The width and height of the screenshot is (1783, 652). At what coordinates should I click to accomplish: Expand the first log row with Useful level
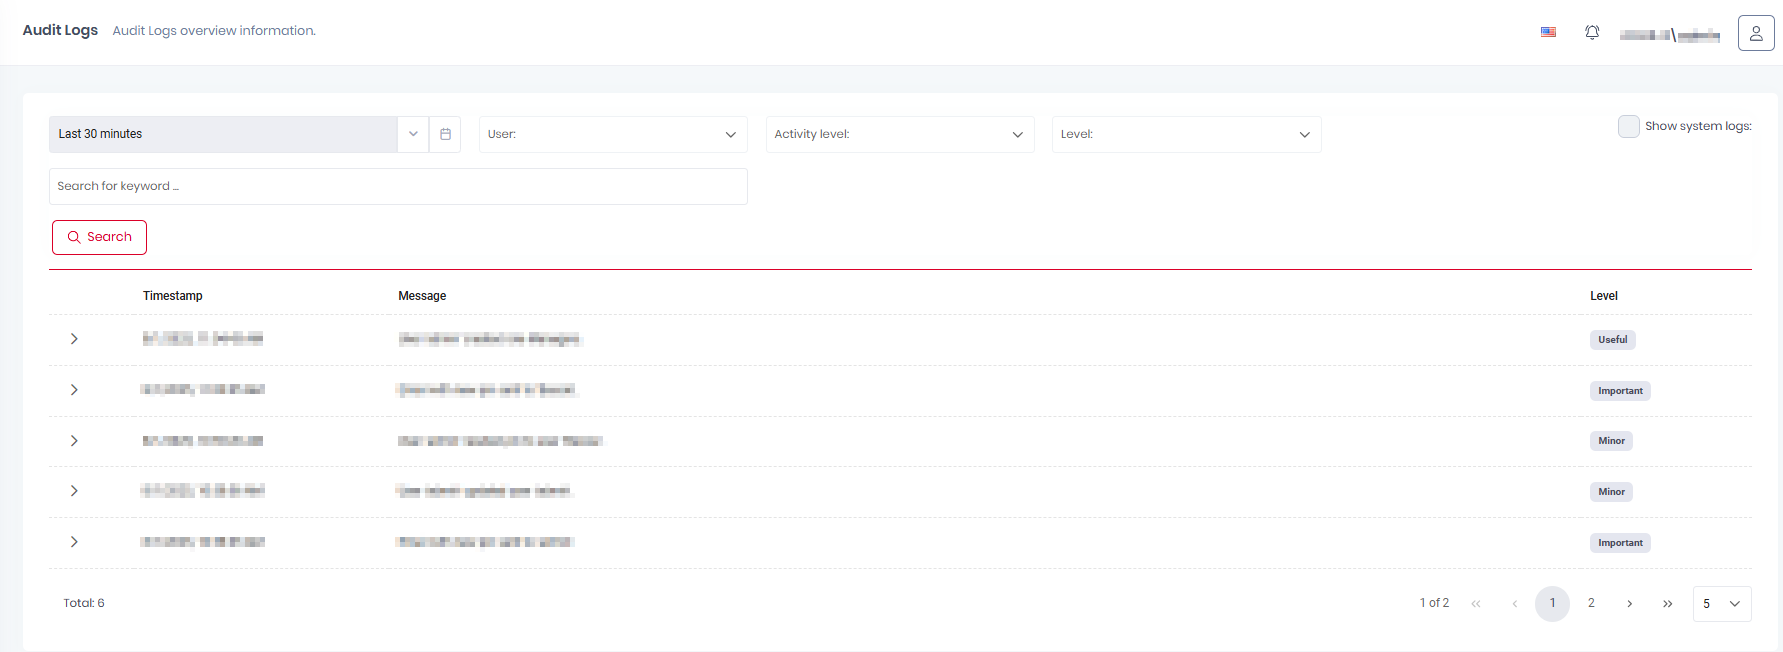pos(74,339)
